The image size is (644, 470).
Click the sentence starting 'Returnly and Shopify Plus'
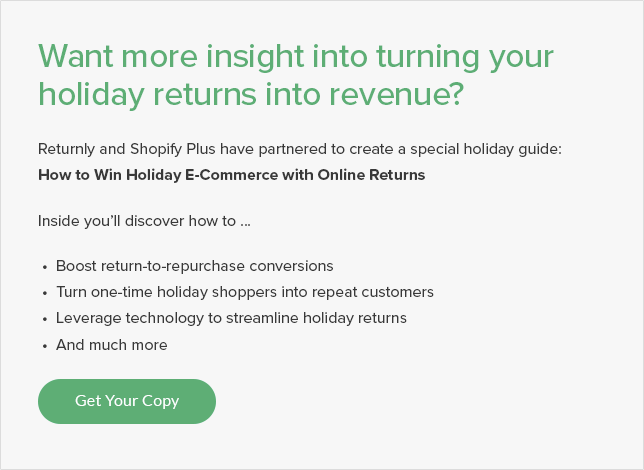300,149
